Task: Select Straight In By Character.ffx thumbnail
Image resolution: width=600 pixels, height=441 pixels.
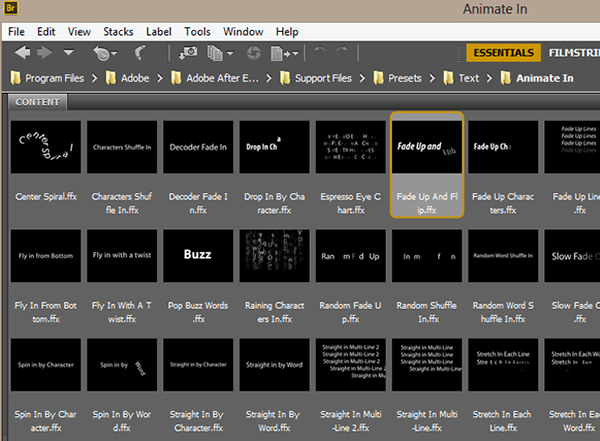Action: (x=198, y=364)
